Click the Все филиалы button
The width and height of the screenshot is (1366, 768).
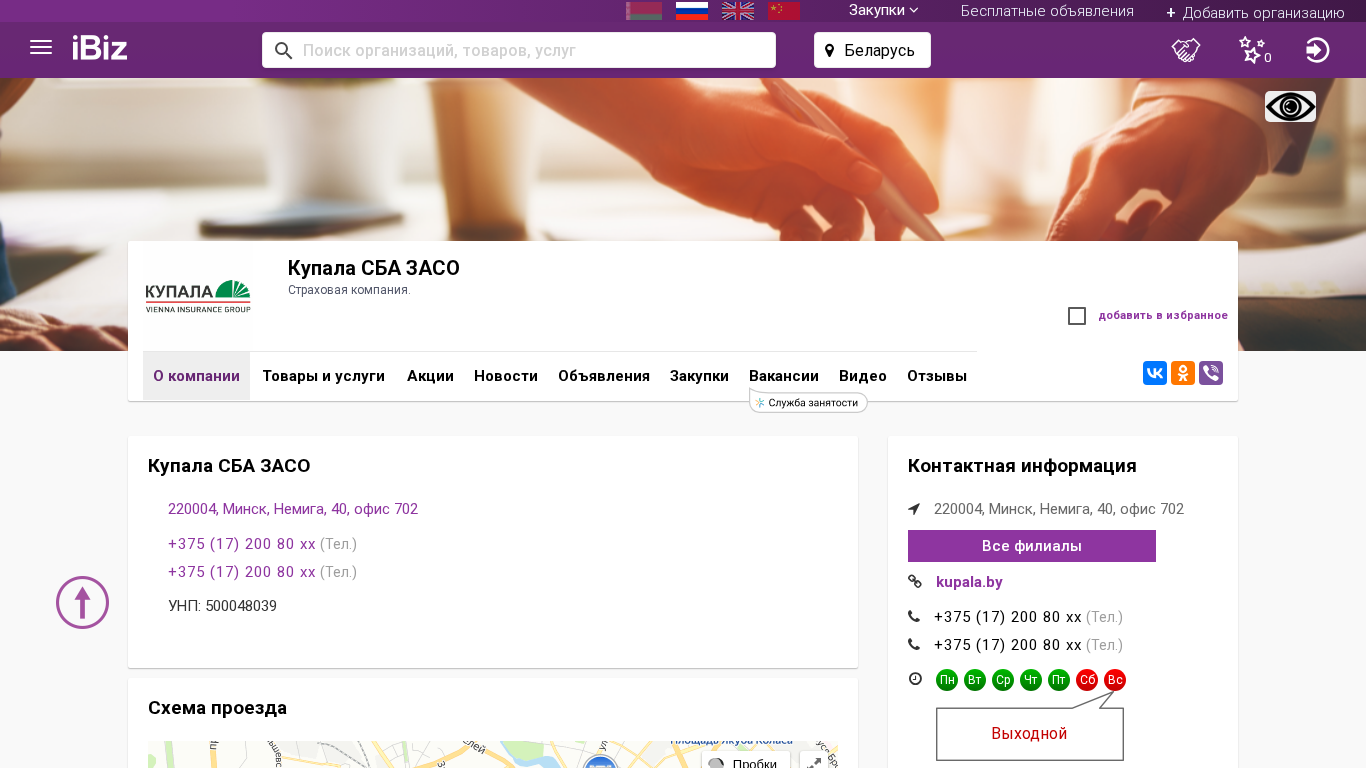1032,546
